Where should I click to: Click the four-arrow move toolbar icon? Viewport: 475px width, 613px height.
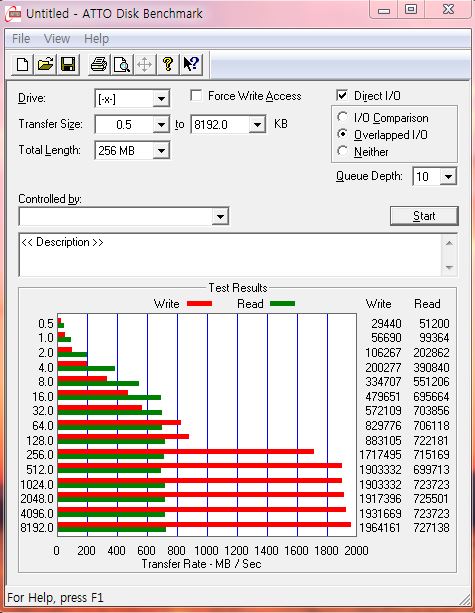point(145,64)
